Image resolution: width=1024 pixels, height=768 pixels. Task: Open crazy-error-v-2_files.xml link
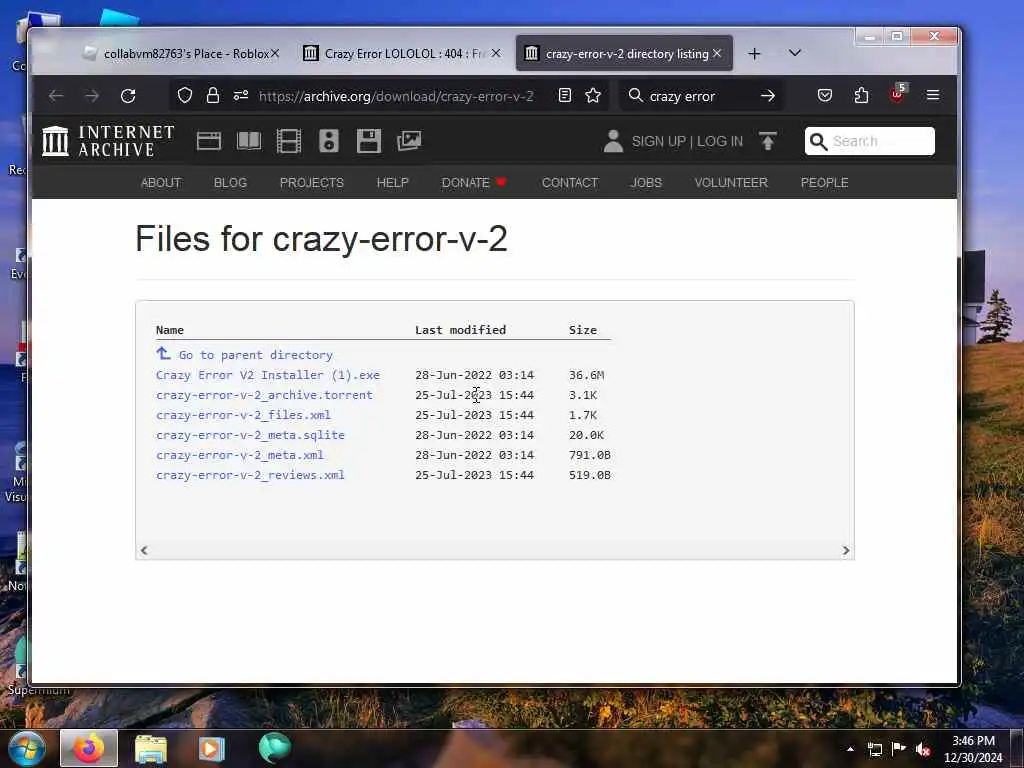point(243,415)
